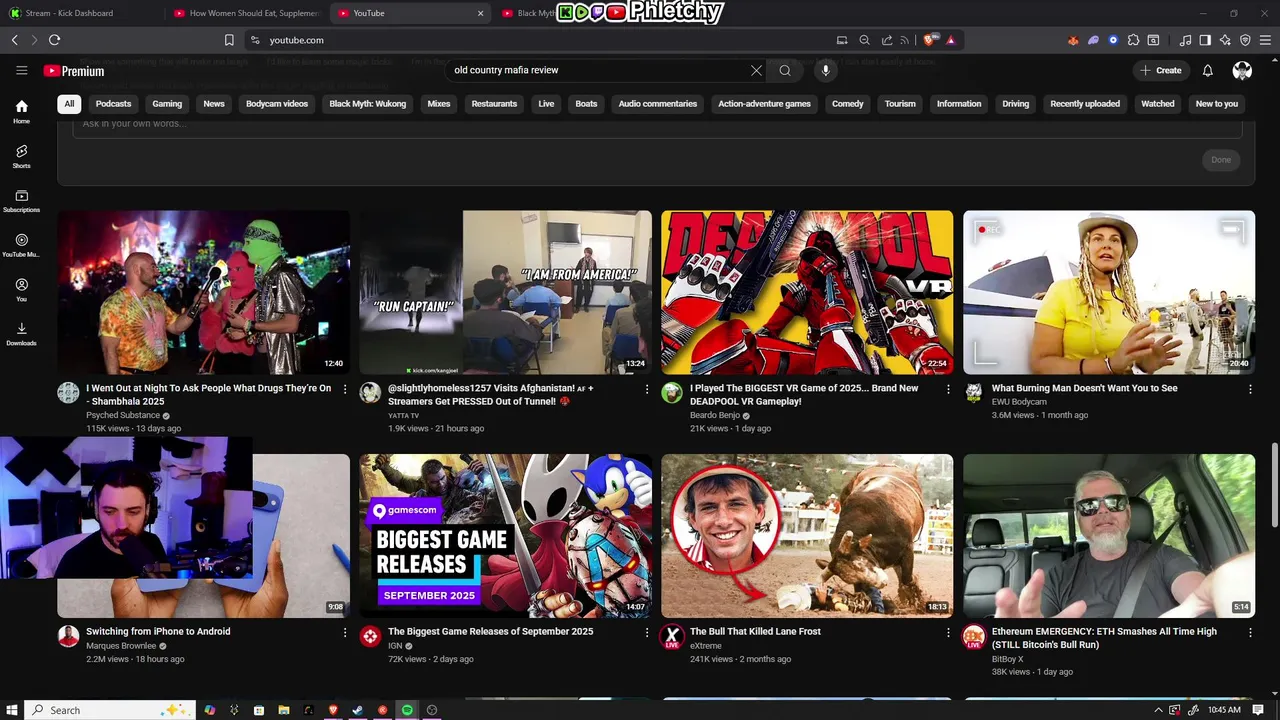Select the Gaming filter chip
The image size is (1280, 720).
coord(167,104)
